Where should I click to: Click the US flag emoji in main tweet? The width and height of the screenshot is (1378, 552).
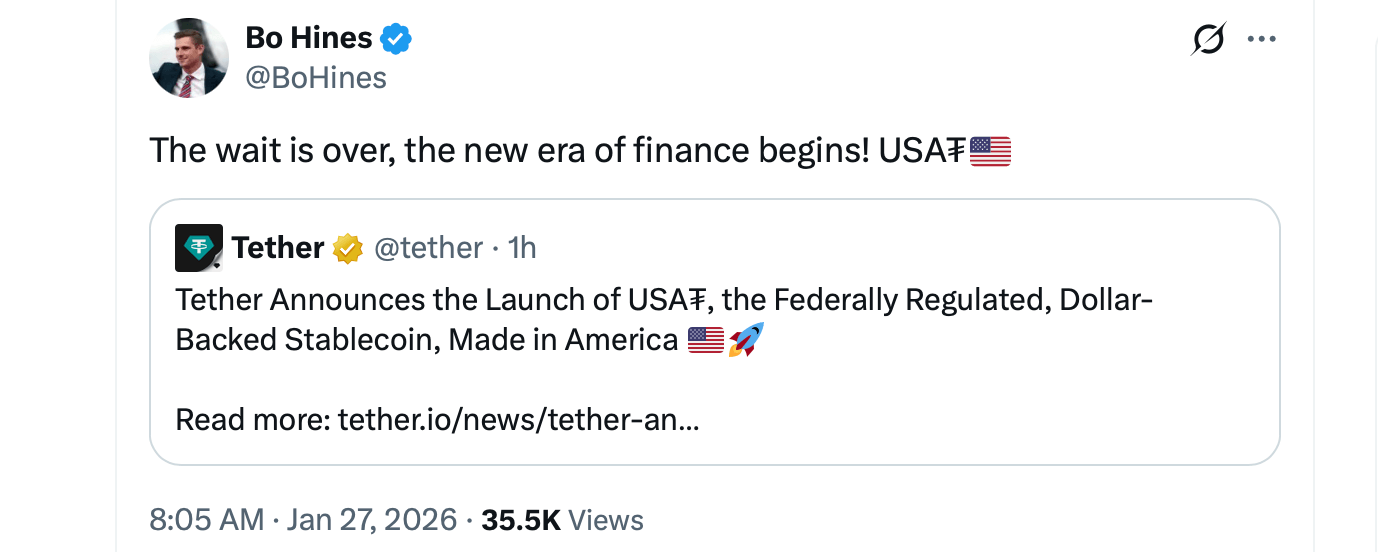(990, 152)
